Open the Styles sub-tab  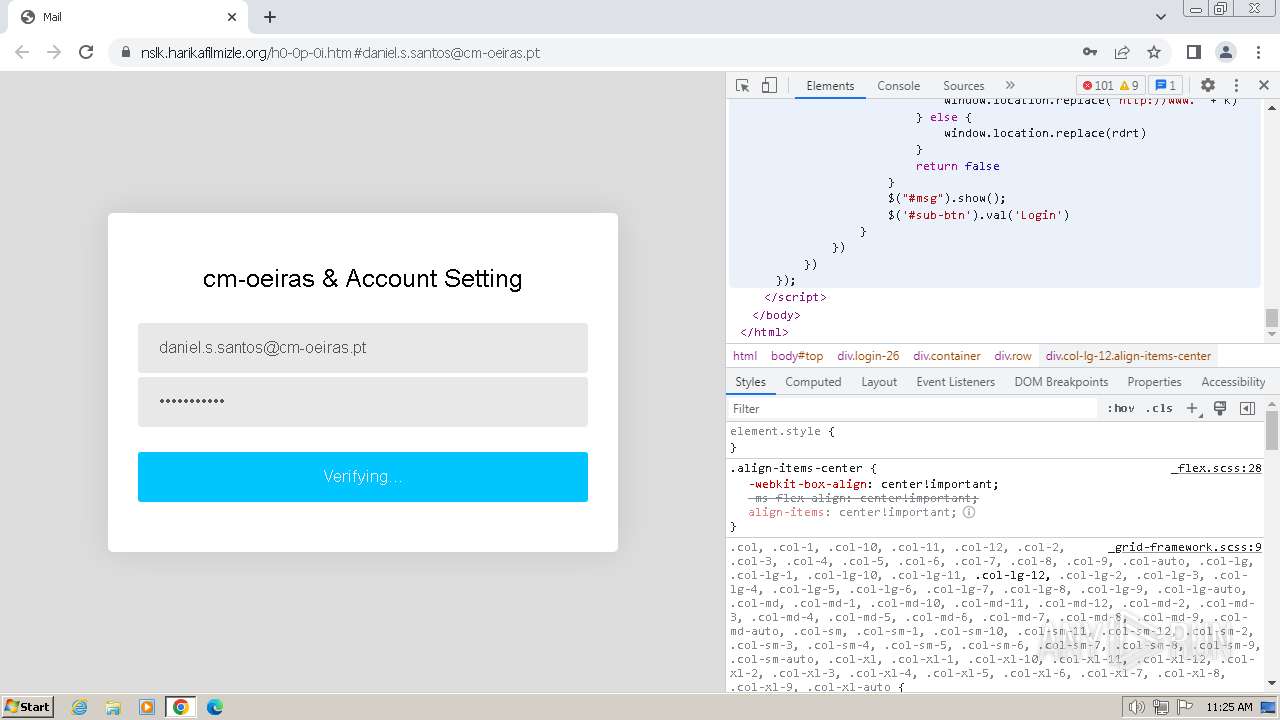pos(750,382)
